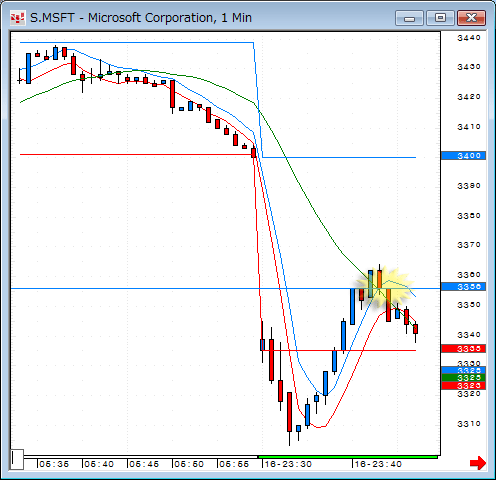
Task: Click the window title 'S.MSFT - Microsoft Corporation, 1 Min'
Action: click(141, 18)
